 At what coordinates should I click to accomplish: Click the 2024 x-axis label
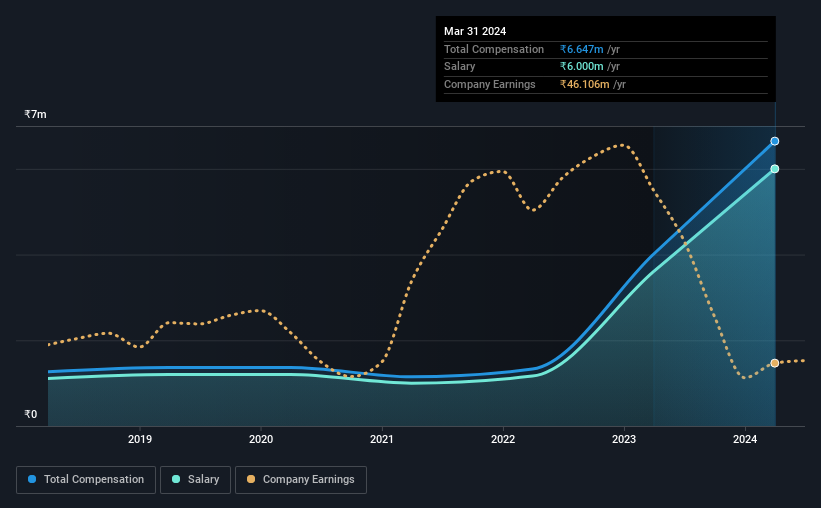click(x=745, y=439)
